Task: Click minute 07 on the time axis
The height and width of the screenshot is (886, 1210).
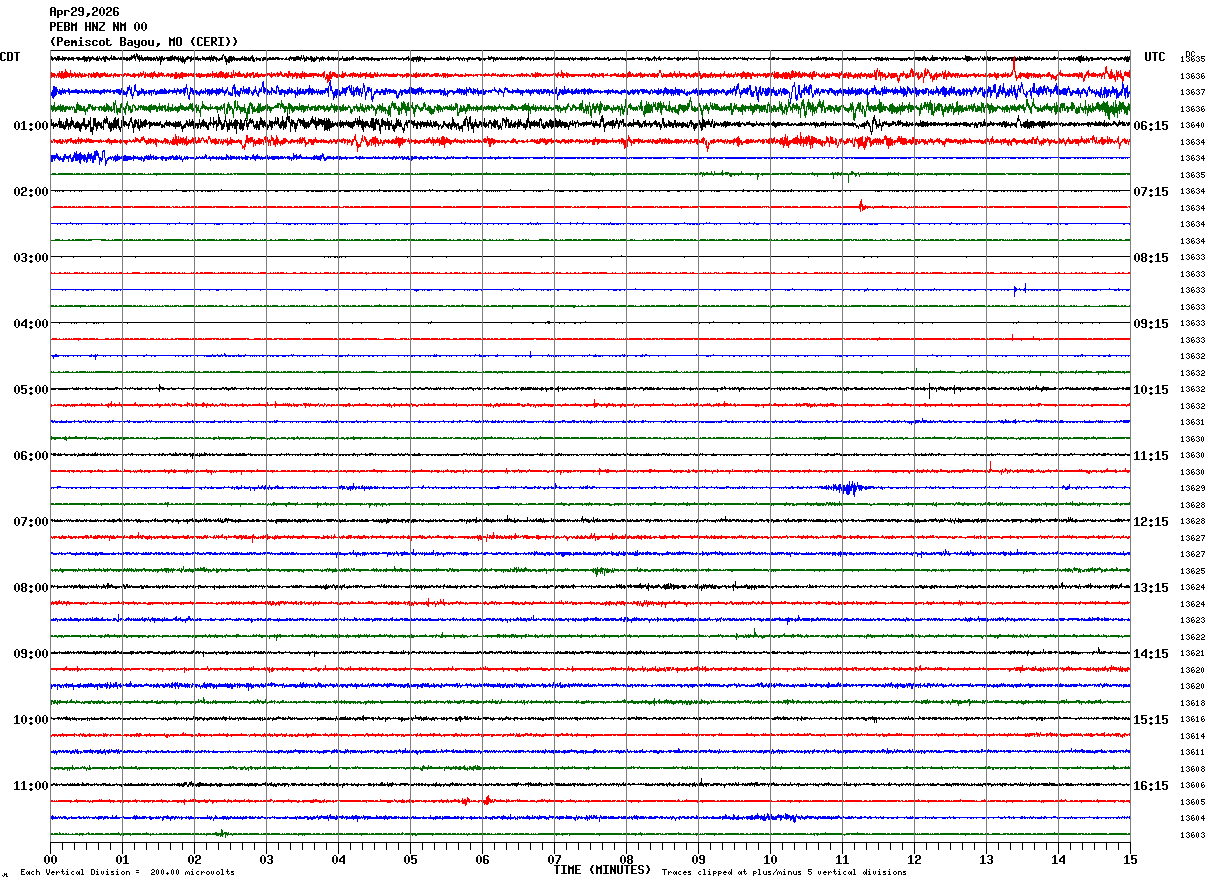Action: (554, 859)
